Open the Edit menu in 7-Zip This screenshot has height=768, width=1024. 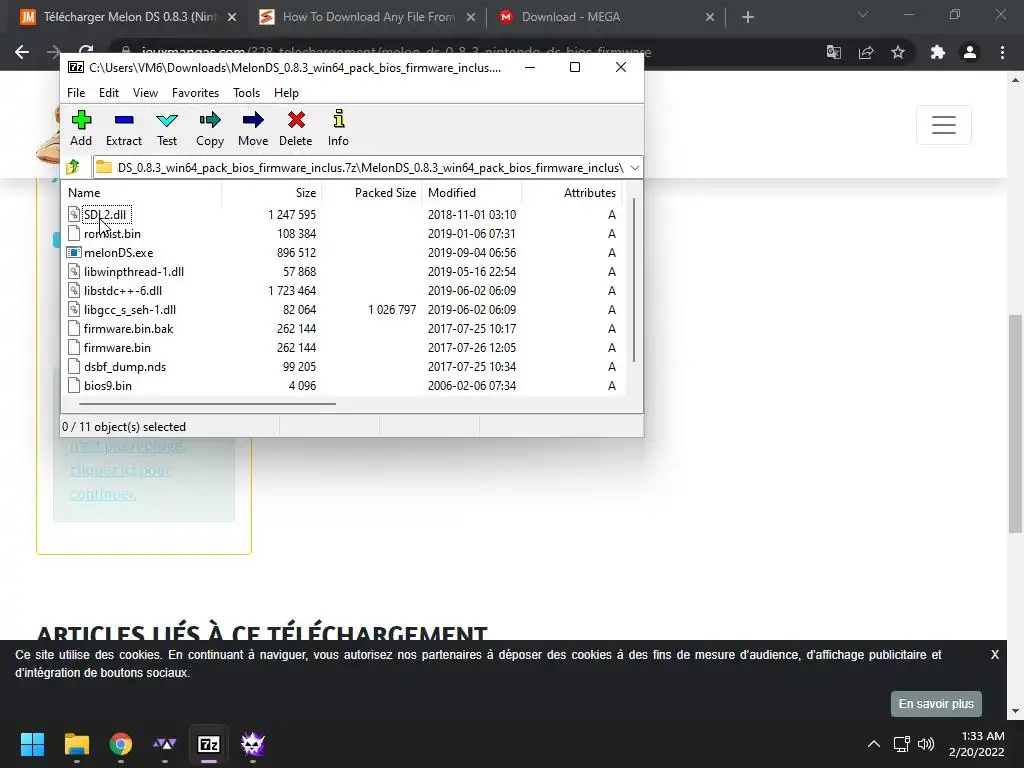108,93
